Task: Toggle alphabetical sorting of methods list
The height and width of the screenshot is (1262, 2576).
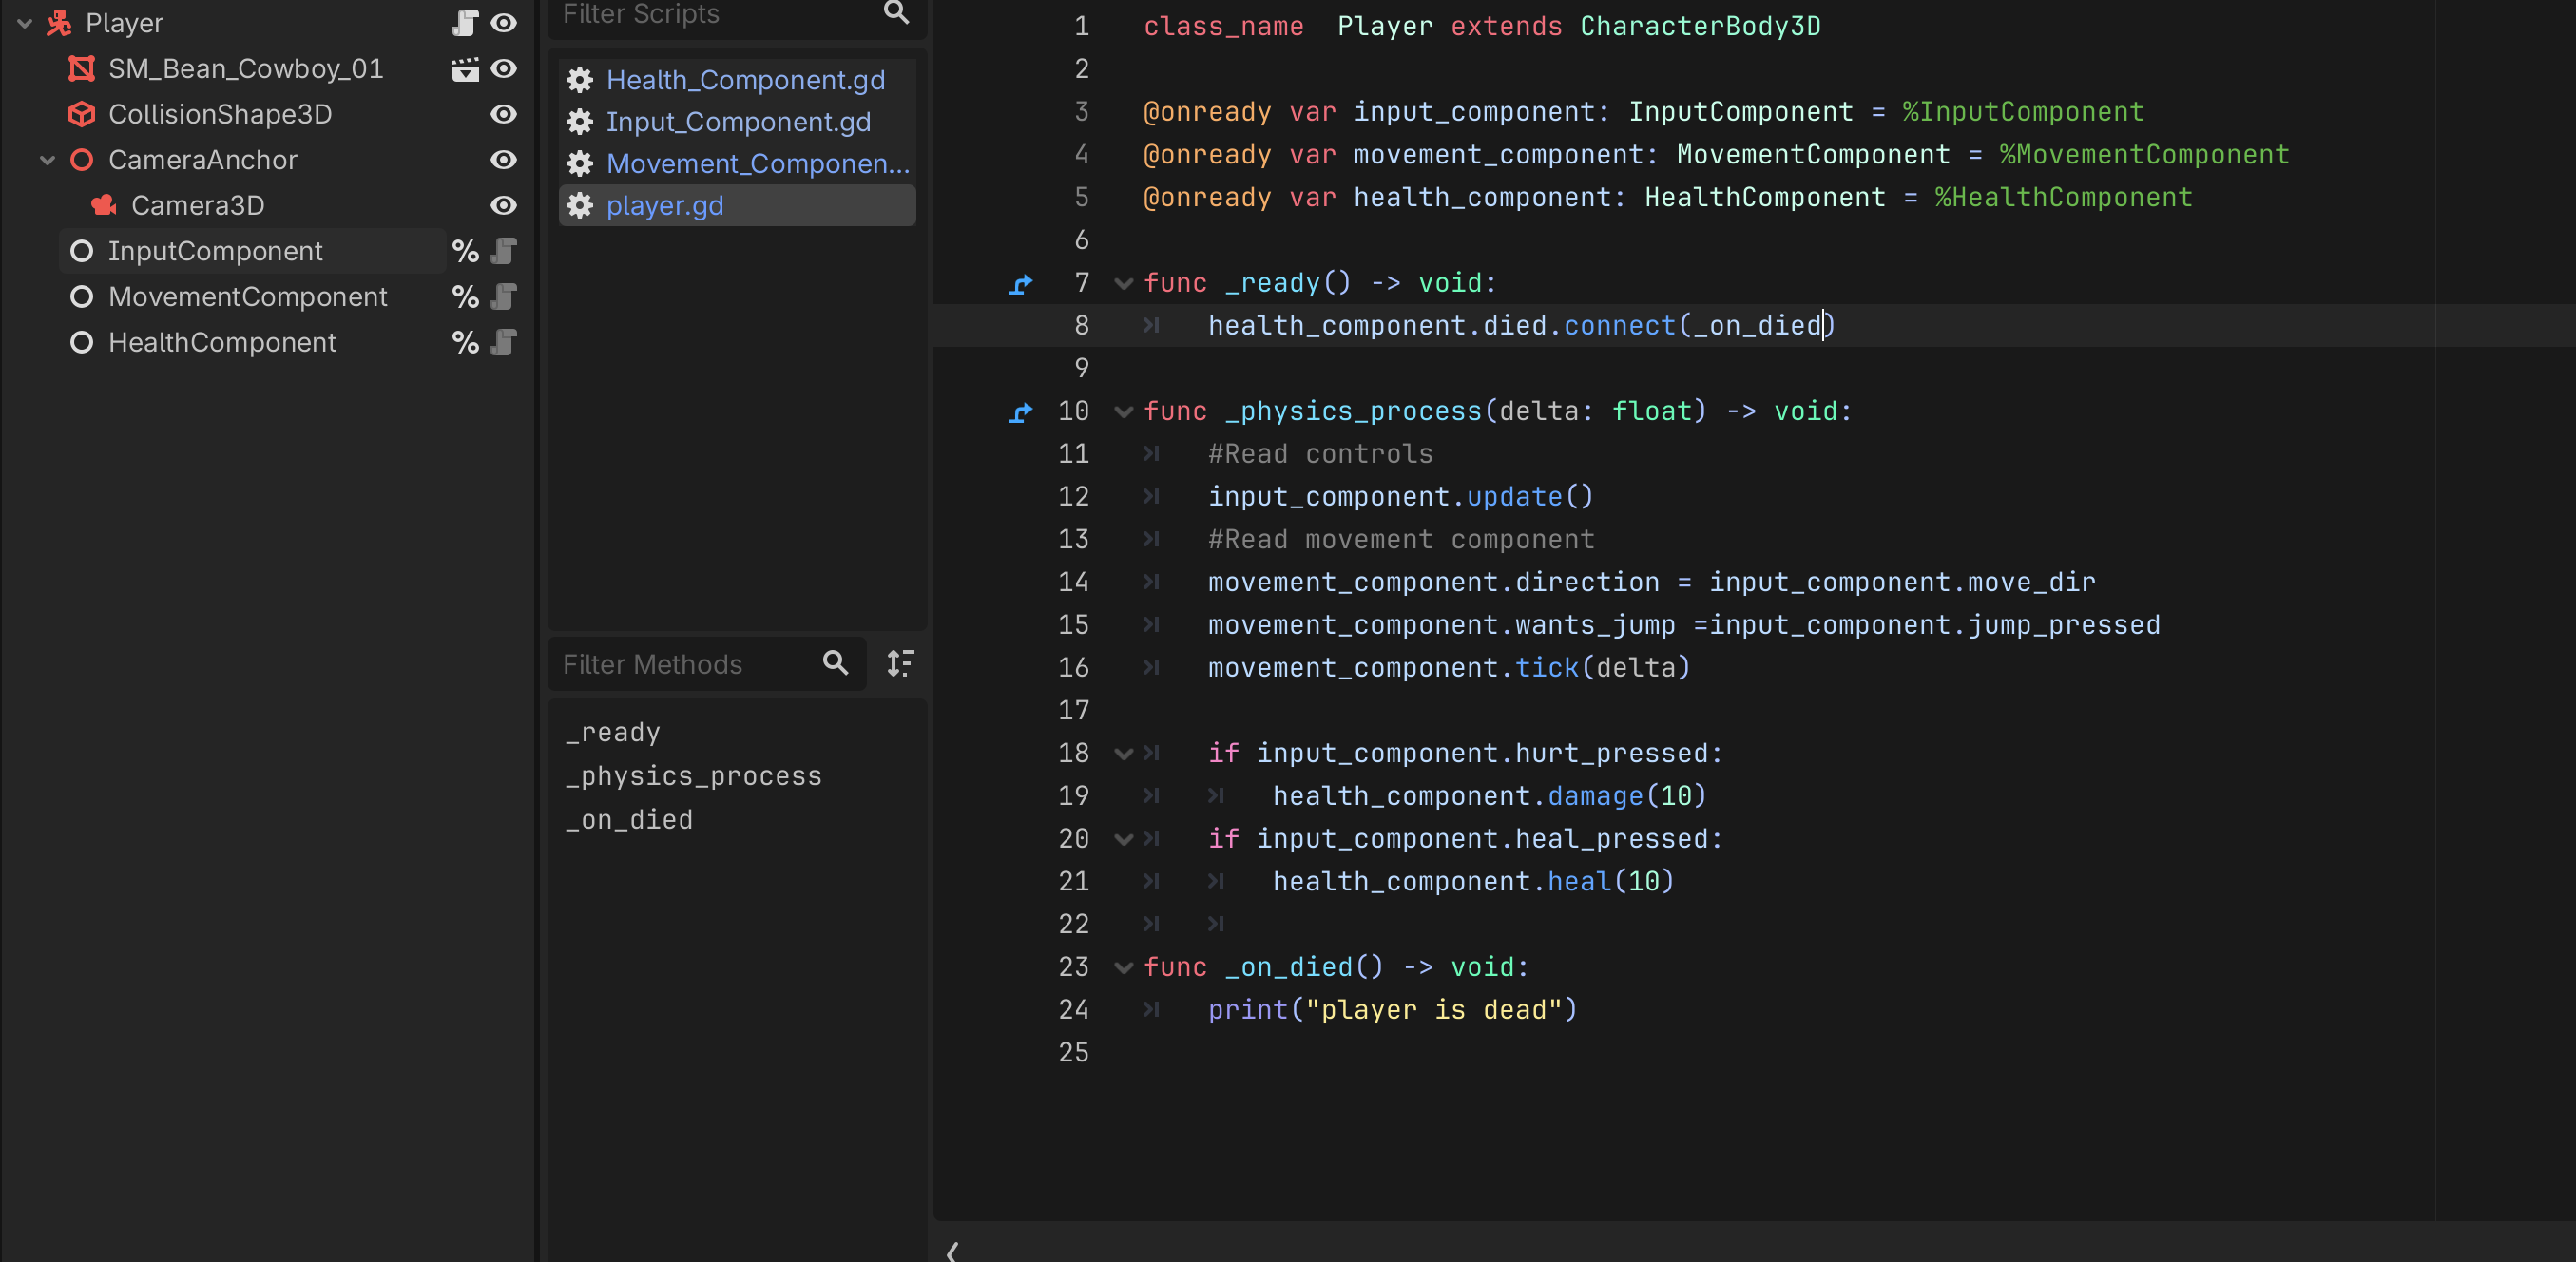Action: click(901, 663)
